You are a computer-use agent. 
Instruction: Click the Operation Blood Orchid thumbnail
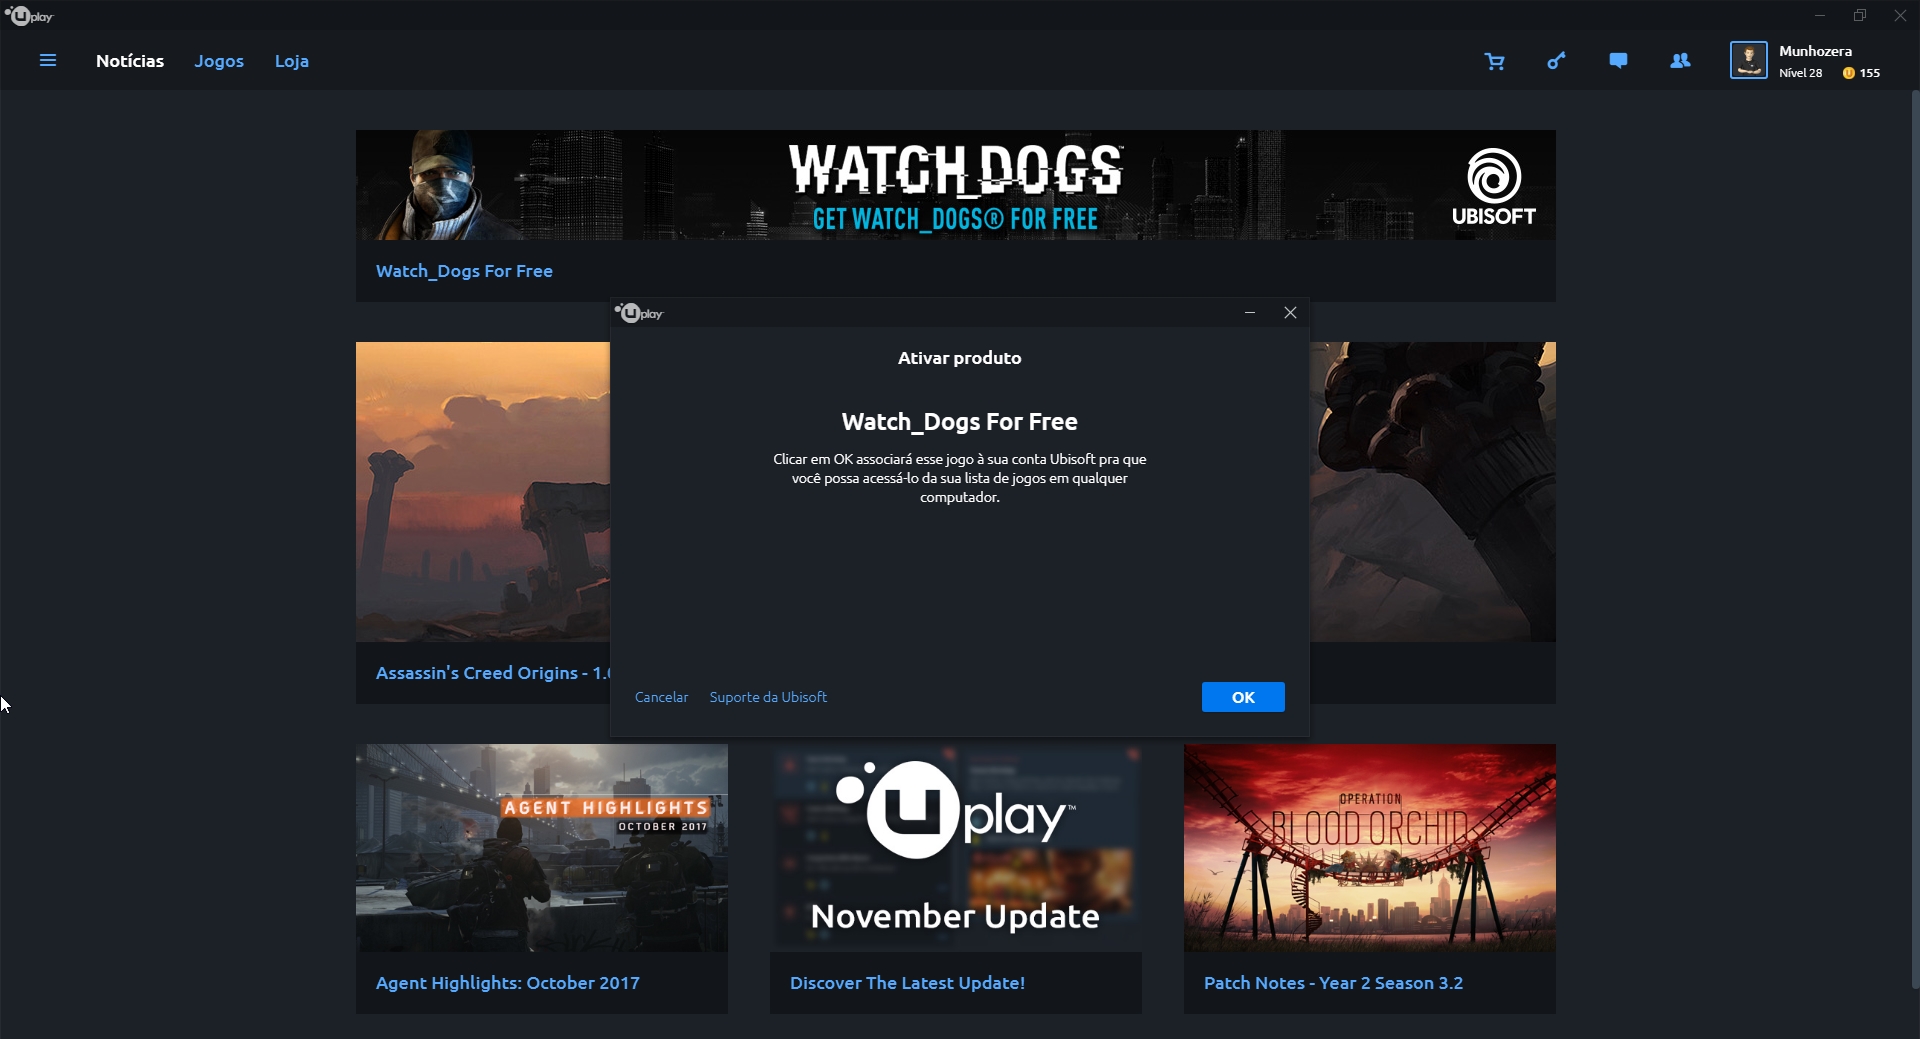coord(1370,848)
